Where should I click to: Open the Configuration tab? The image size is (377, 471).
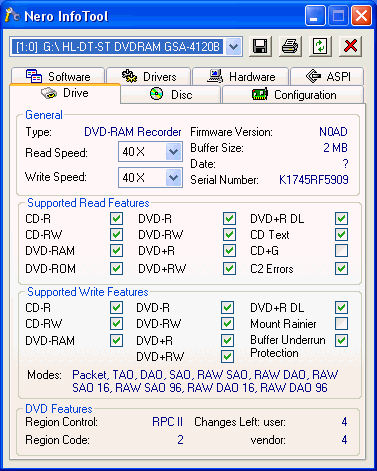(x=293, y=95)
